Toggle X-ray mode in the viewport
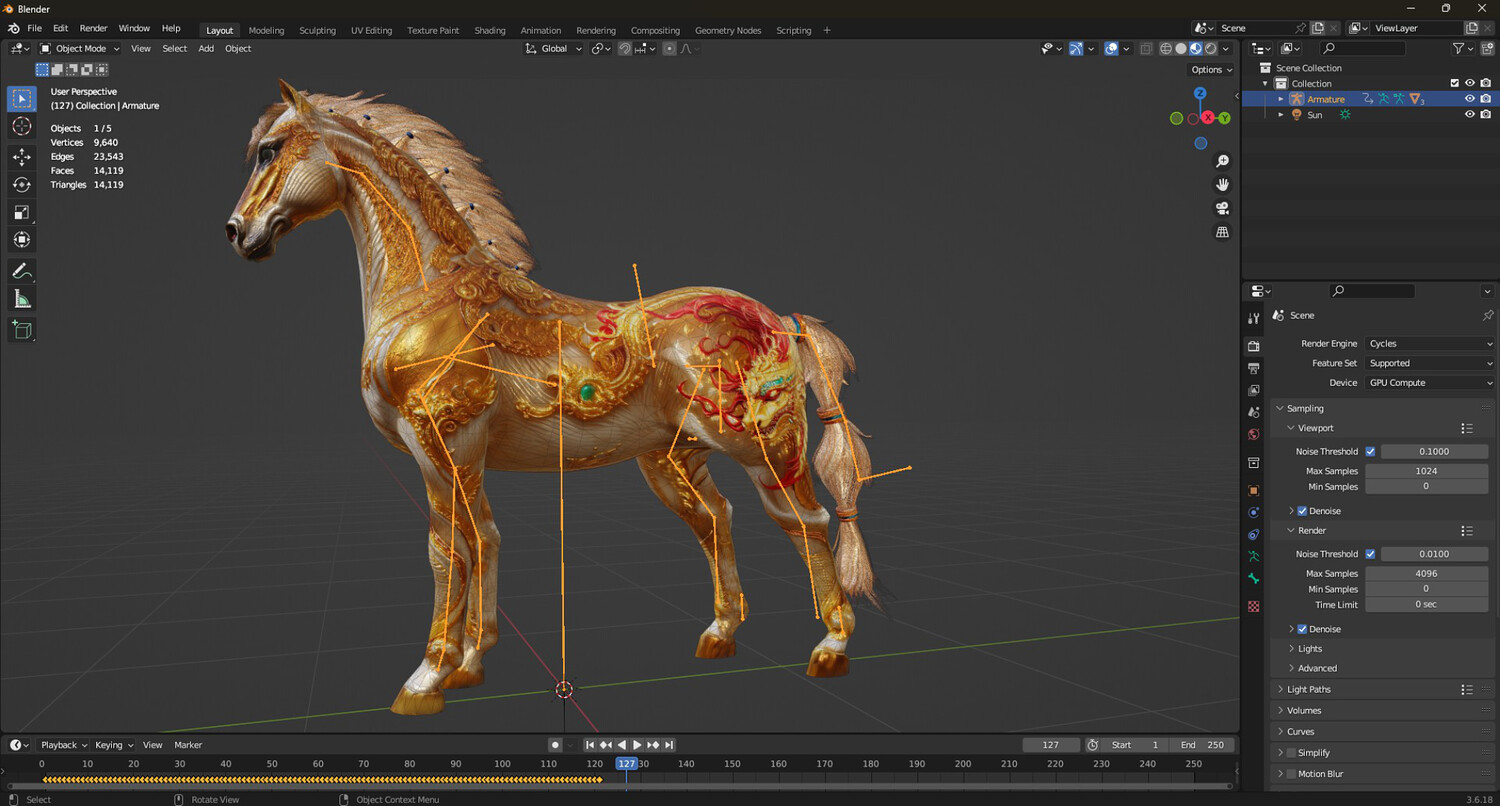The image size is (1500, 806). [1146, 48]
